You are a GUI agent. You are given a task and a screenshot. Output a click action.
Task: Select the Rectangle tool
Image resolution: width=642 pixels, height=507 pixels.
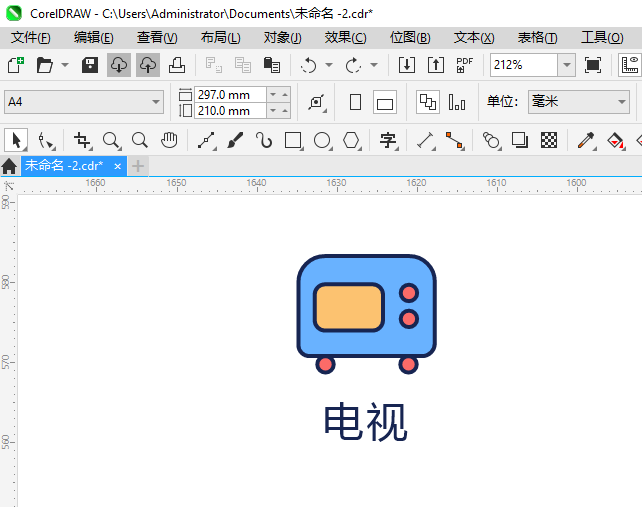tap(294, 140)
